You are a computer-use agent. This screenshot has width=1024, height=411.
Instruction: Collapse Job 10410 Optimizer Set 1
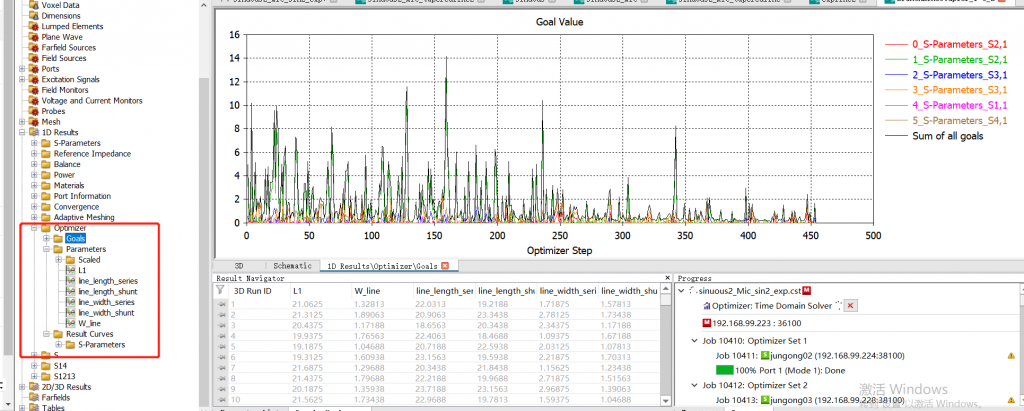pos(694,340)
